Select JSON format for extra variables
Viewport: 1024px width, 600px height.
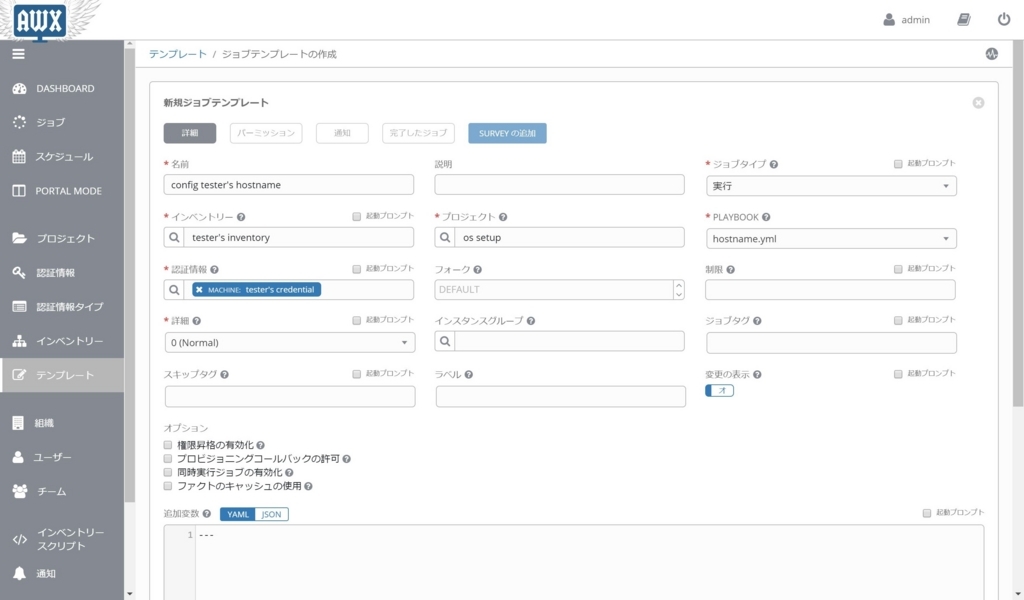click(272, 514)
